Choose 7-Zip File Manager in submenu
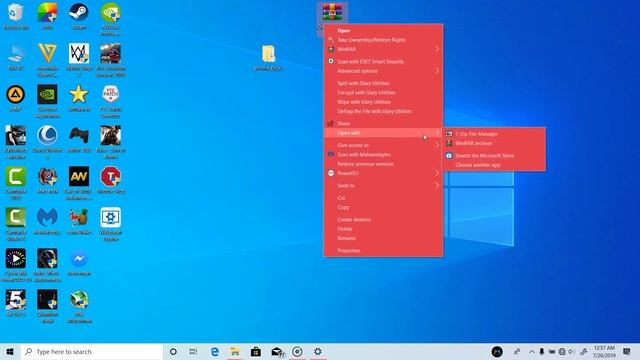The width and height of the screenshot is (640, 360). pyautogui.click(x=494, y=134)
